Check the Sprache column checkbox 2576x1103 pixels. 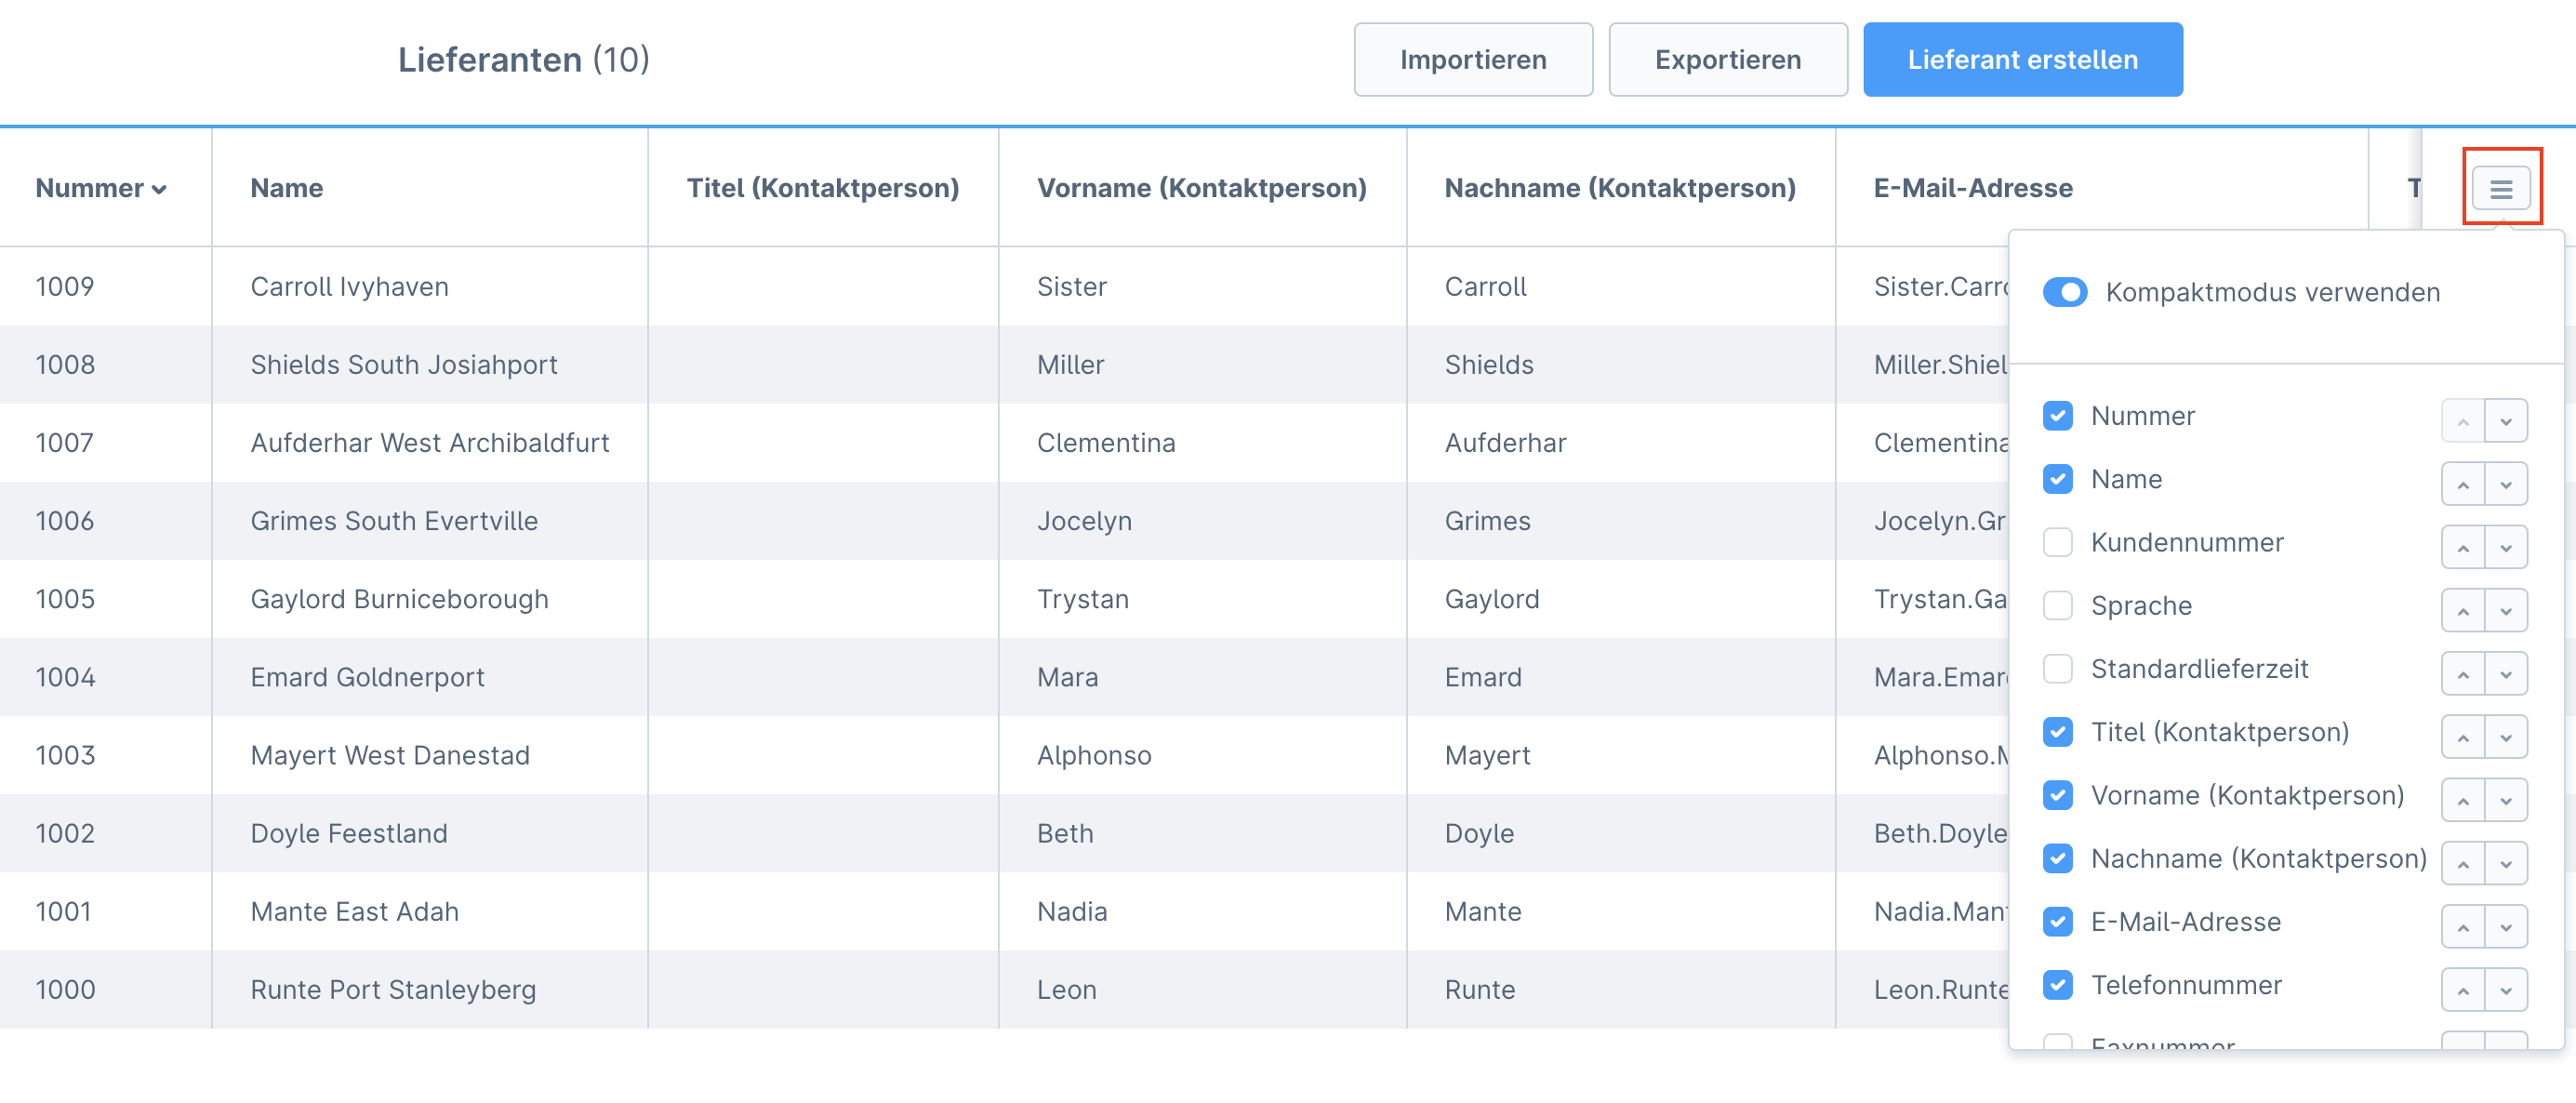[x=2057, y=605]
